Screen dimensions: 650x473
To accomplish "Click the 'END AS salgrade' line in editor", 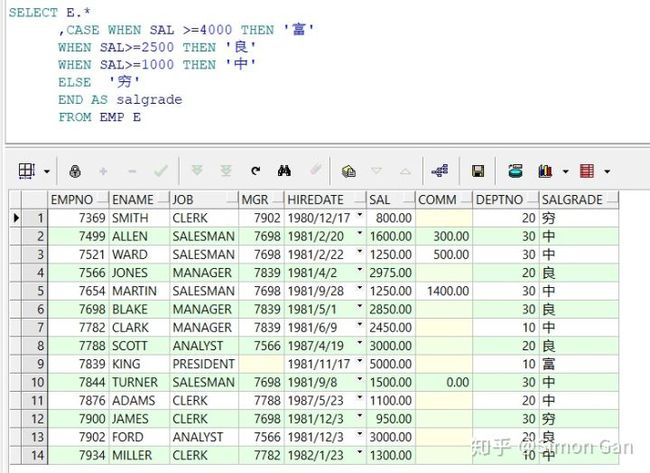I will [120, 100].
